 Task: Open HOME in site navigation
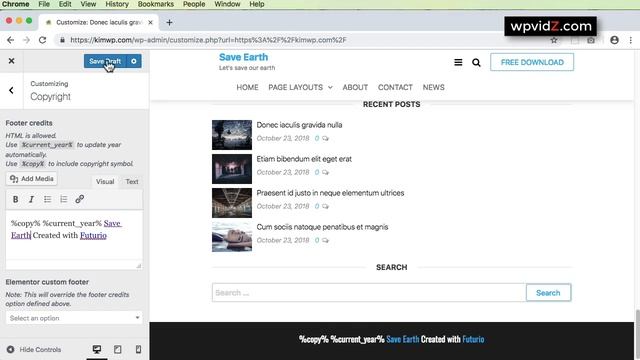[247, 87]
